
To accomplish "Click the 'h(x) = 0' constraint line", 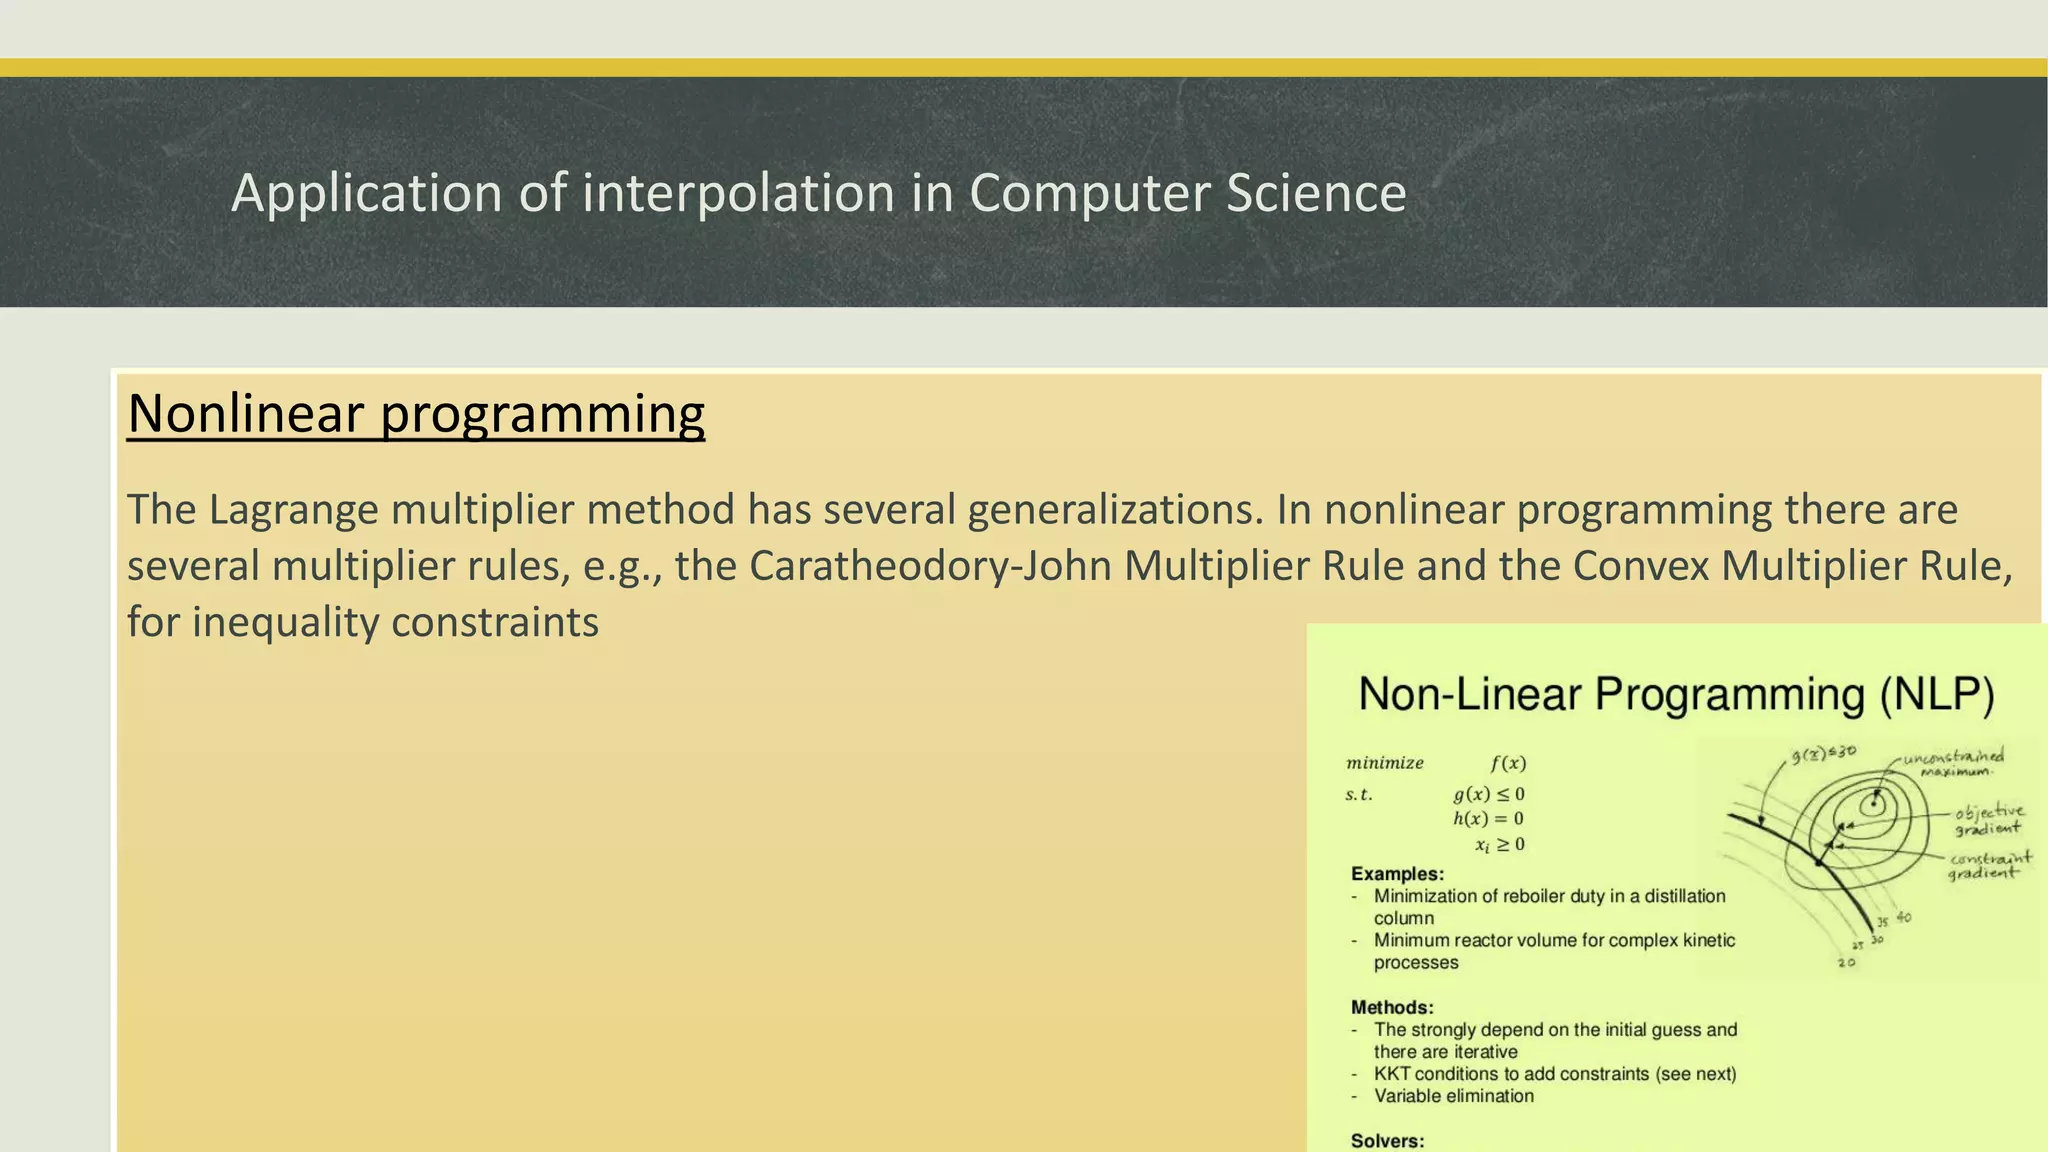I will tap(1488, 819).
